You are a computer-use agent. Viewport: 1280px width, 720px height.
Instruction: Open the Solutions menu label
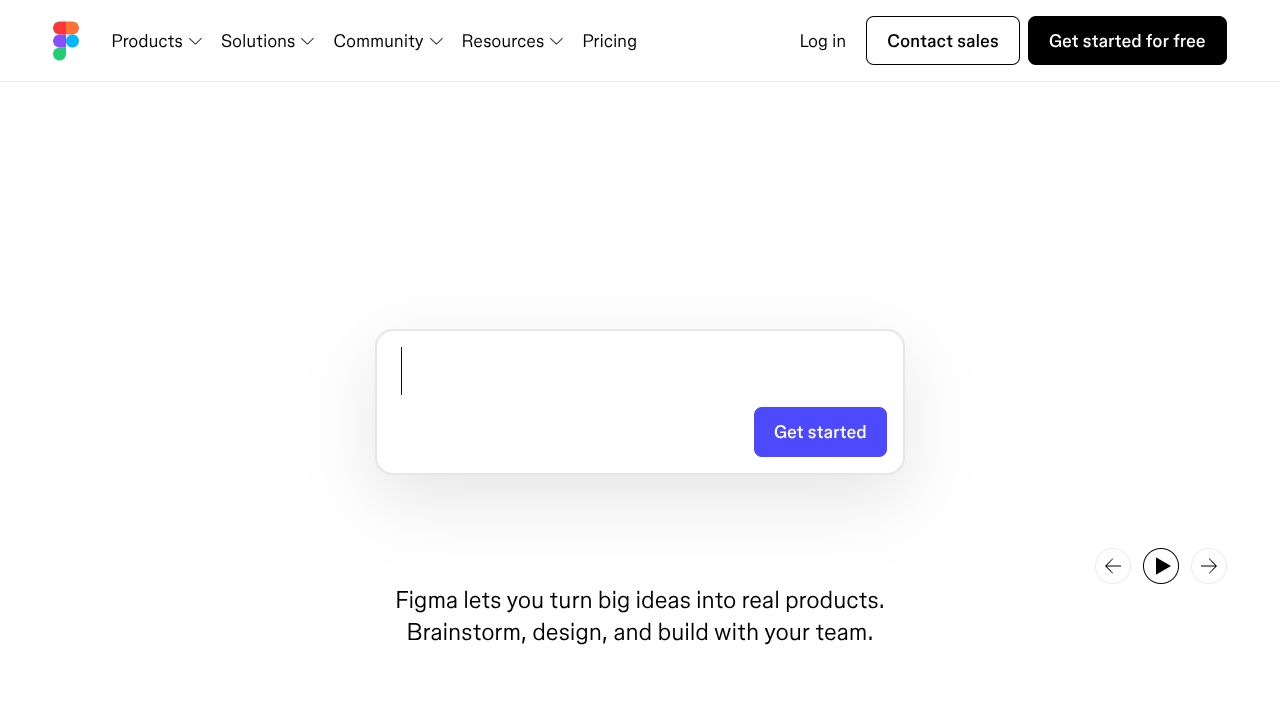[x=258, y=41]
